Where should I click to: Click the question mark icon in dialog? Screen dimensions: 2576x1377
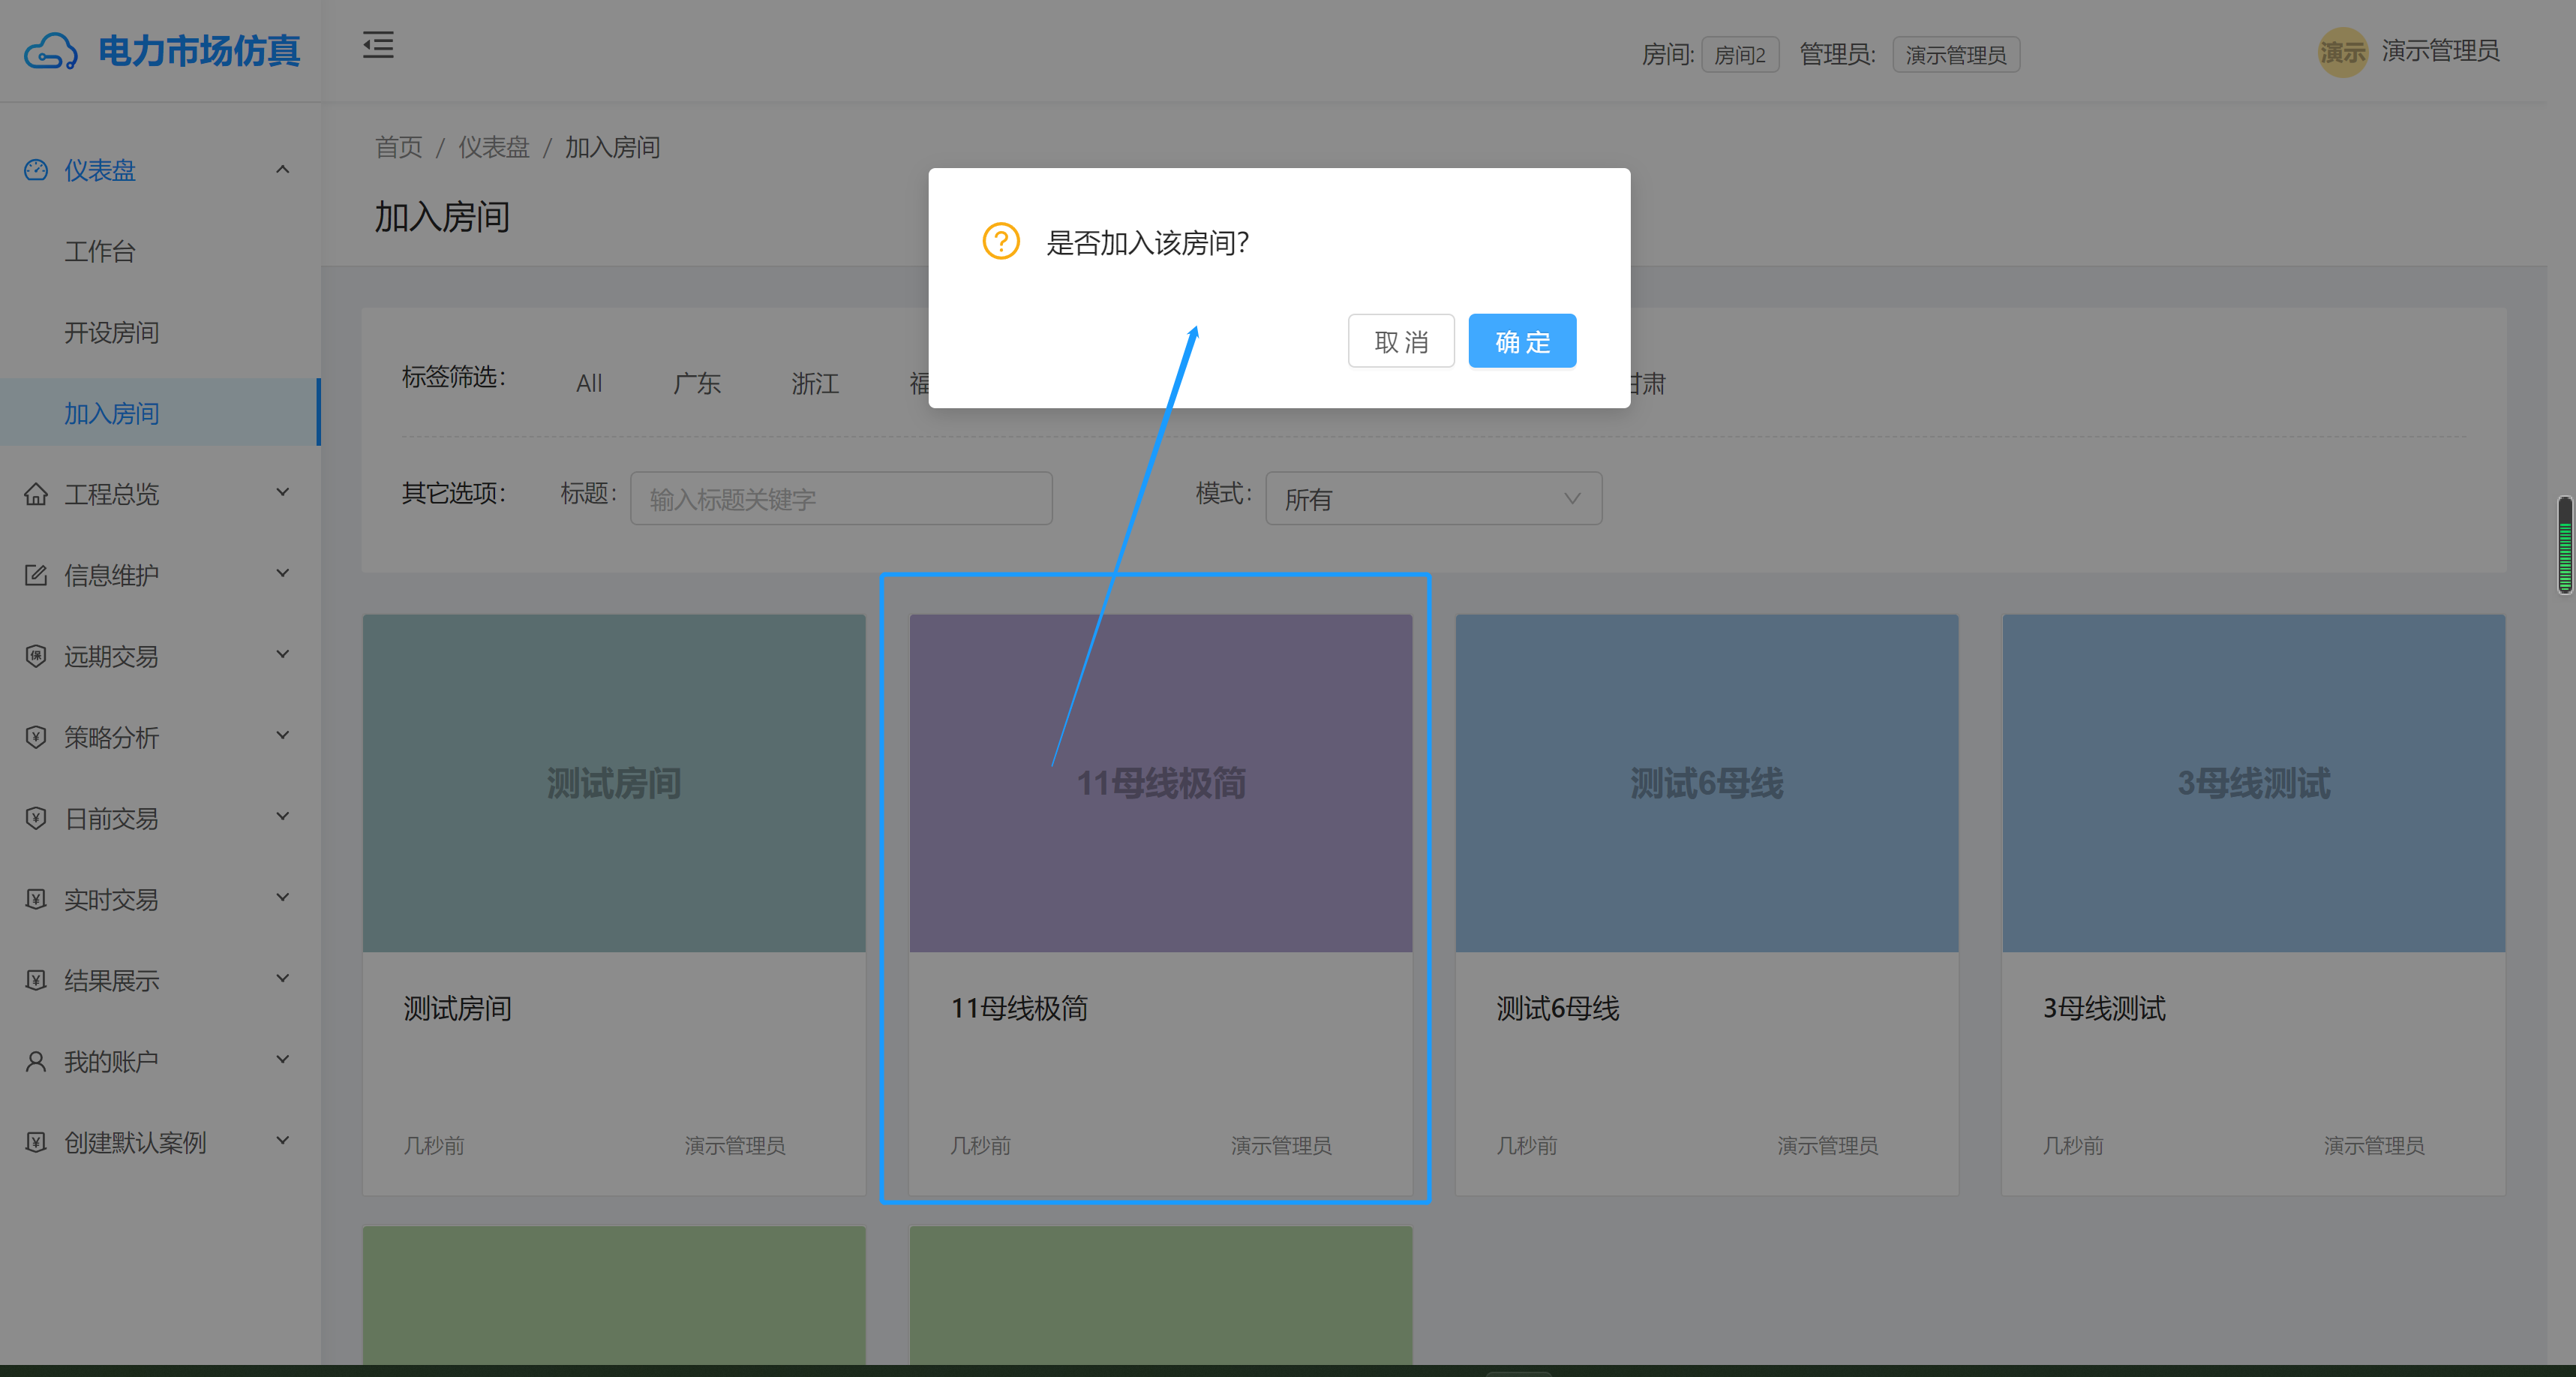[x=1001, y=241]
